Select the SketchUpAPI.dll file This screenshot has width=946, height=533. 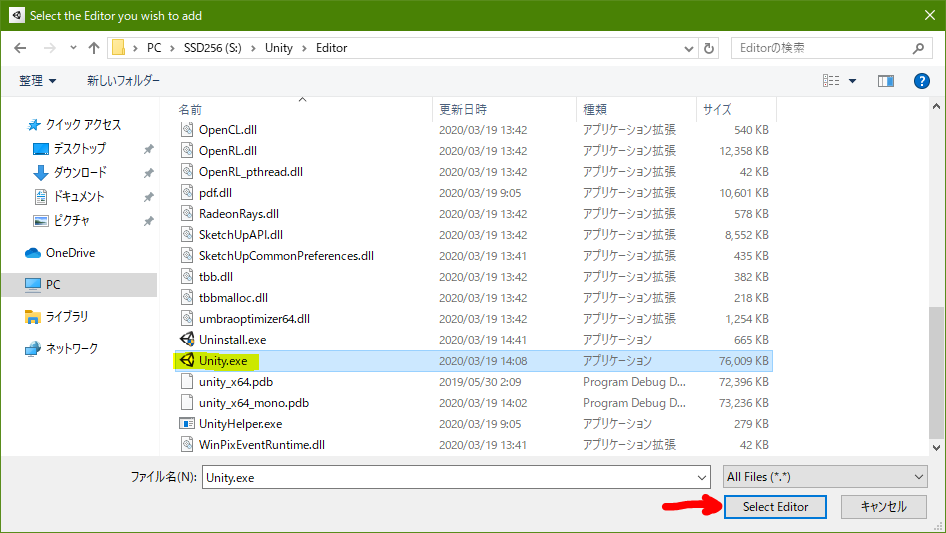(241, 235)
